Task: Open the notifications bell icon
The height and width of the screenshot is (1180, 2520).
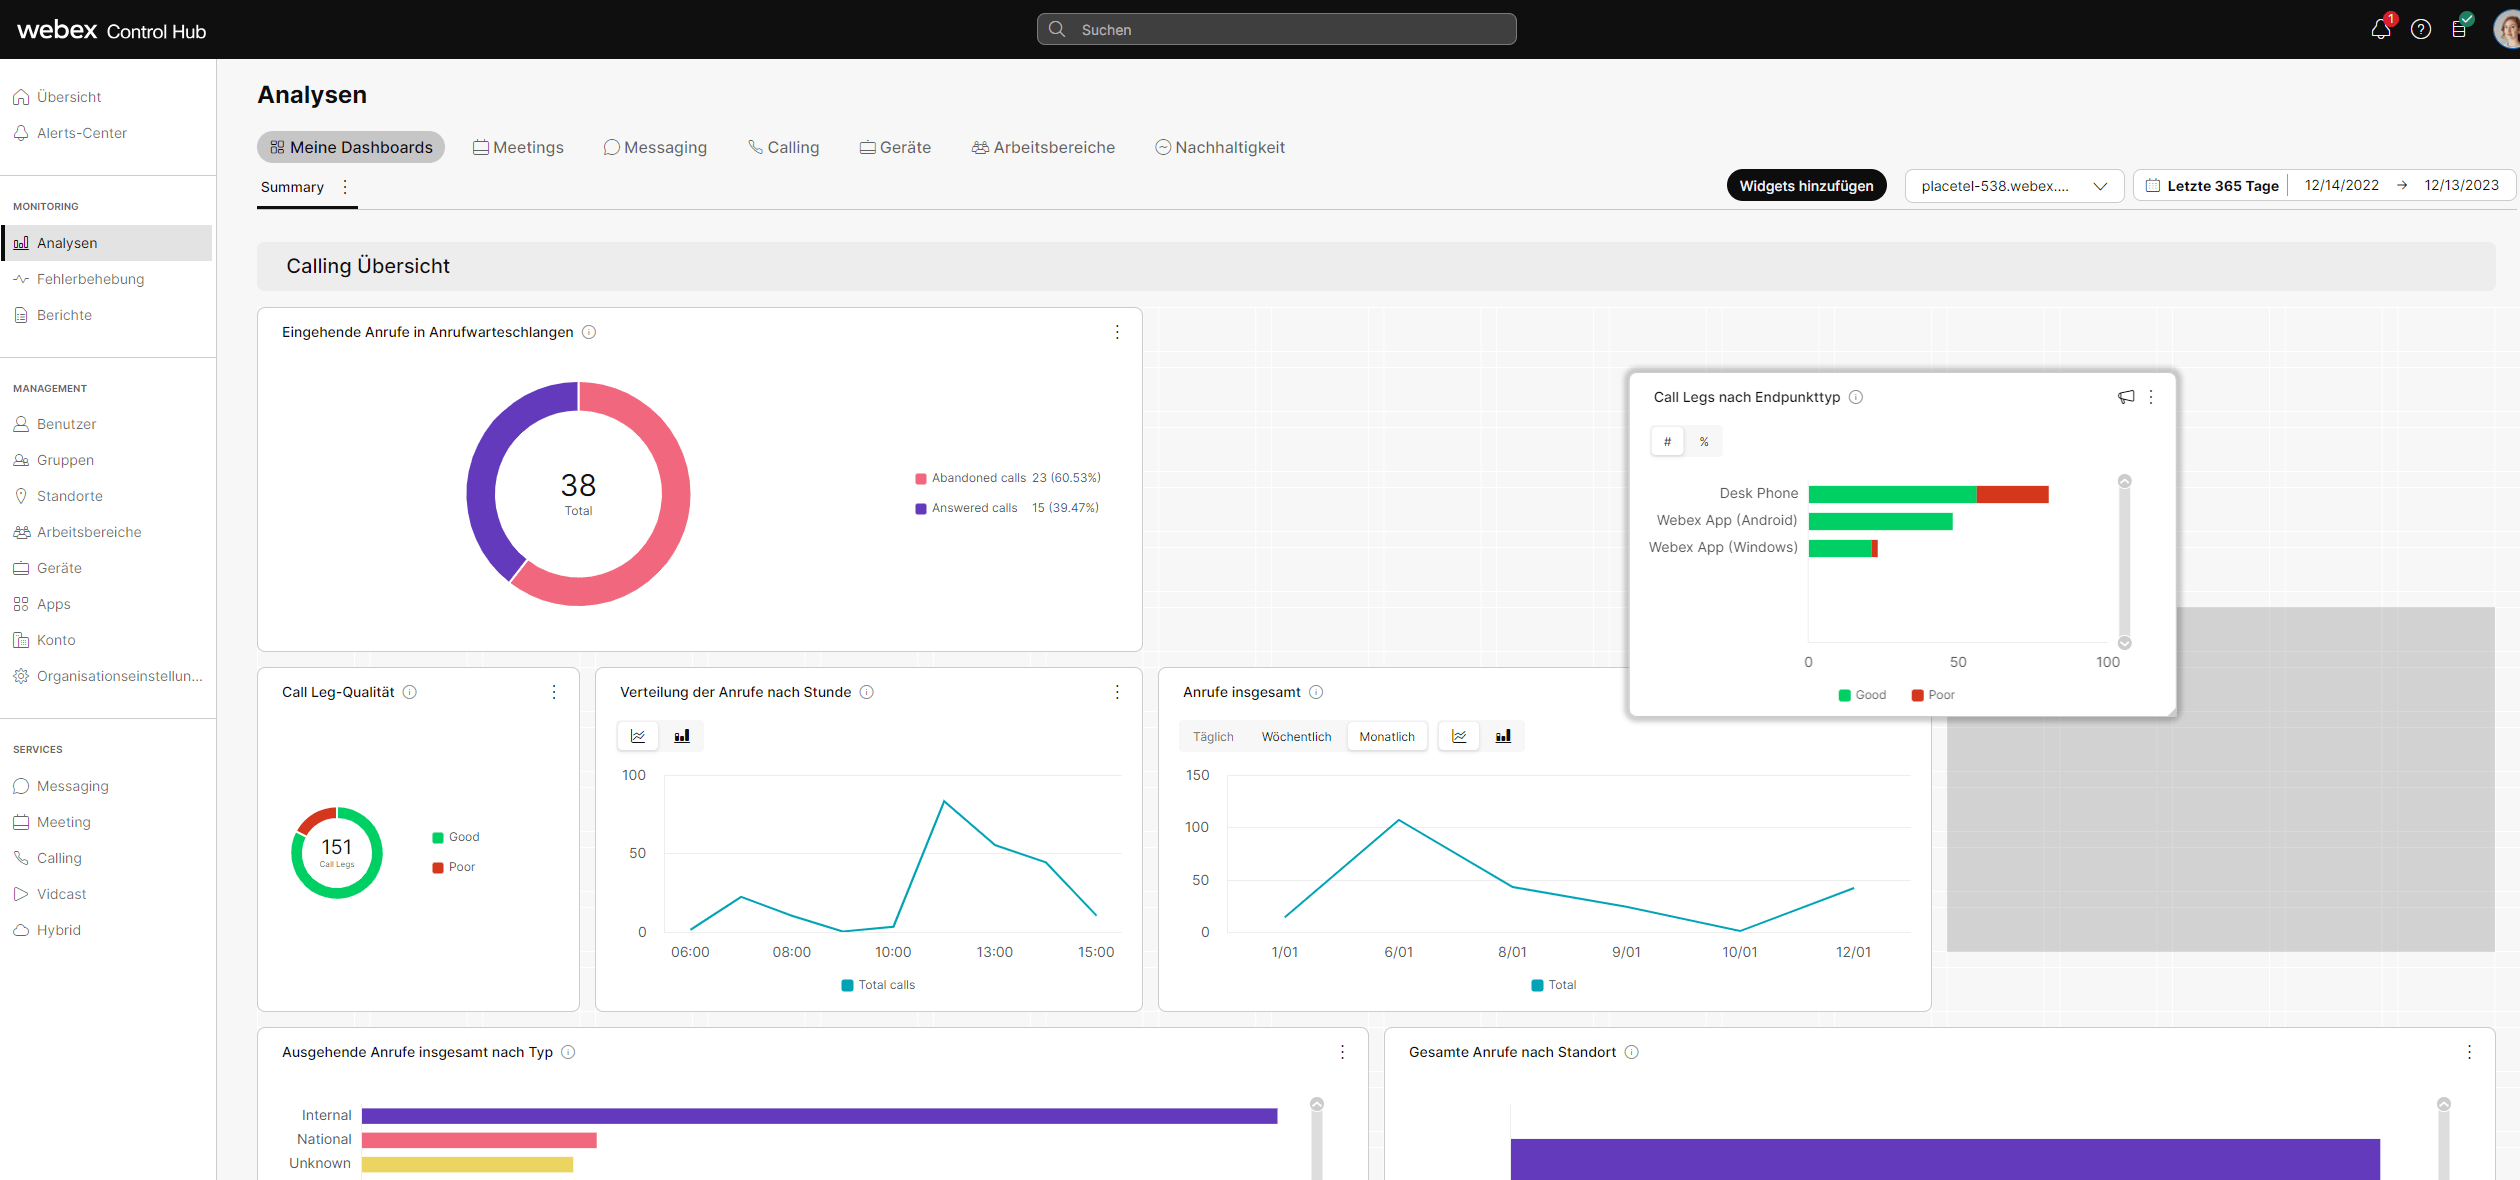Action: [2380, 29]
